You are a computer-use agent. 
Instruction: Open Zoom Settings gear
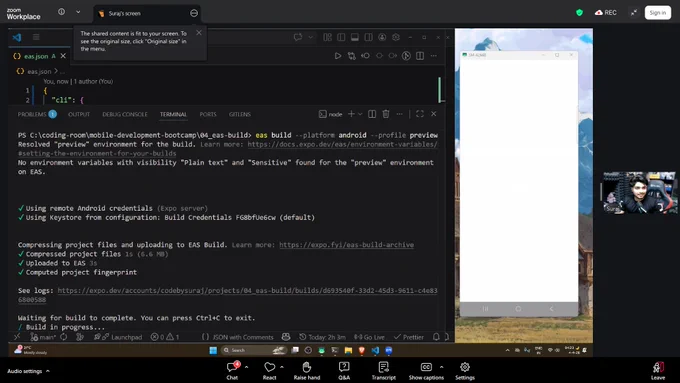click(465, 371)
